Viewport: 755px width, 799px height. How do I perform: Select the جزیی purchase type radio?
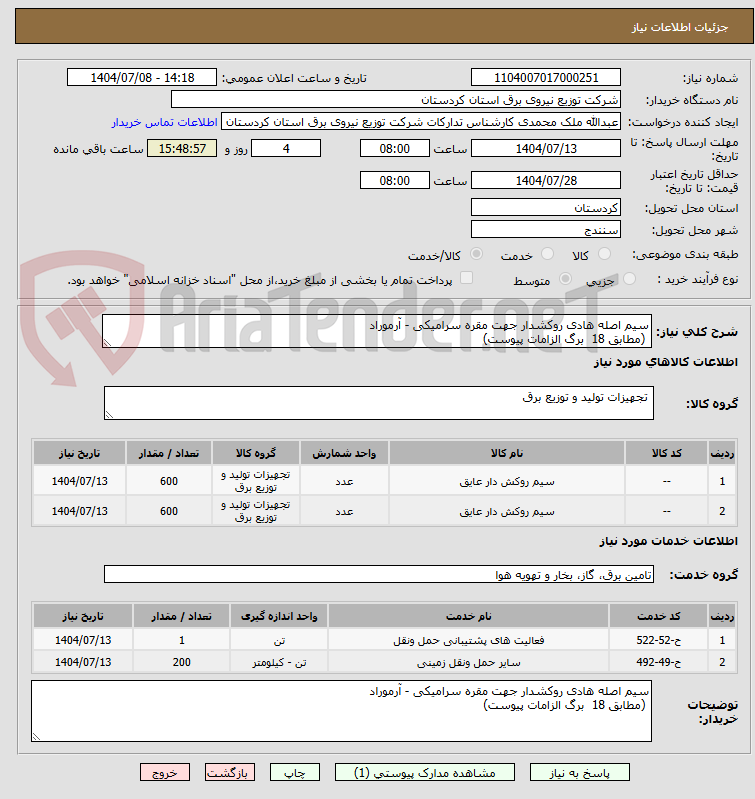coord(629,279)
